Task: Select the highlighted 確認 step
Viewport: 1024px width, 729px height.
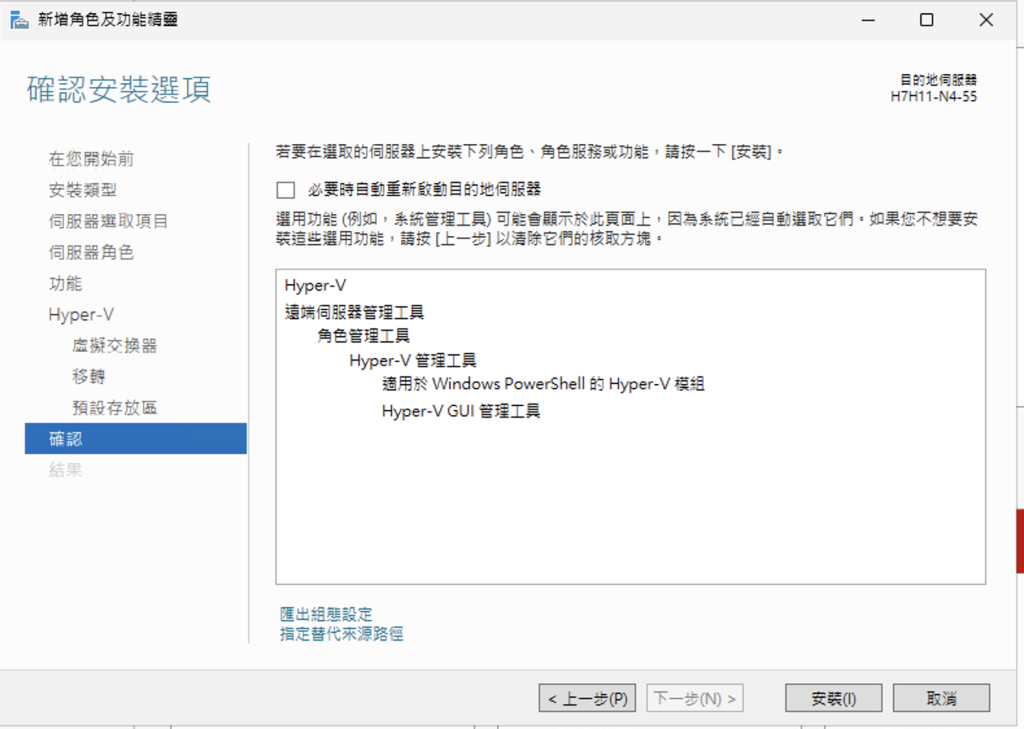Action: (x=66, y=439)
